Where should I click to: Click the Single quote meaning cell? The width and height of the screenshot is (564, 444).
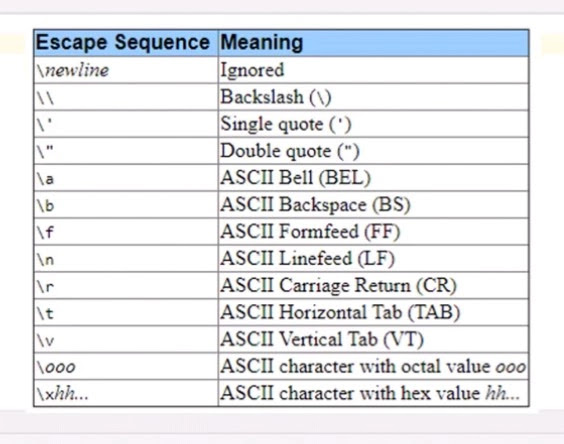373,124
